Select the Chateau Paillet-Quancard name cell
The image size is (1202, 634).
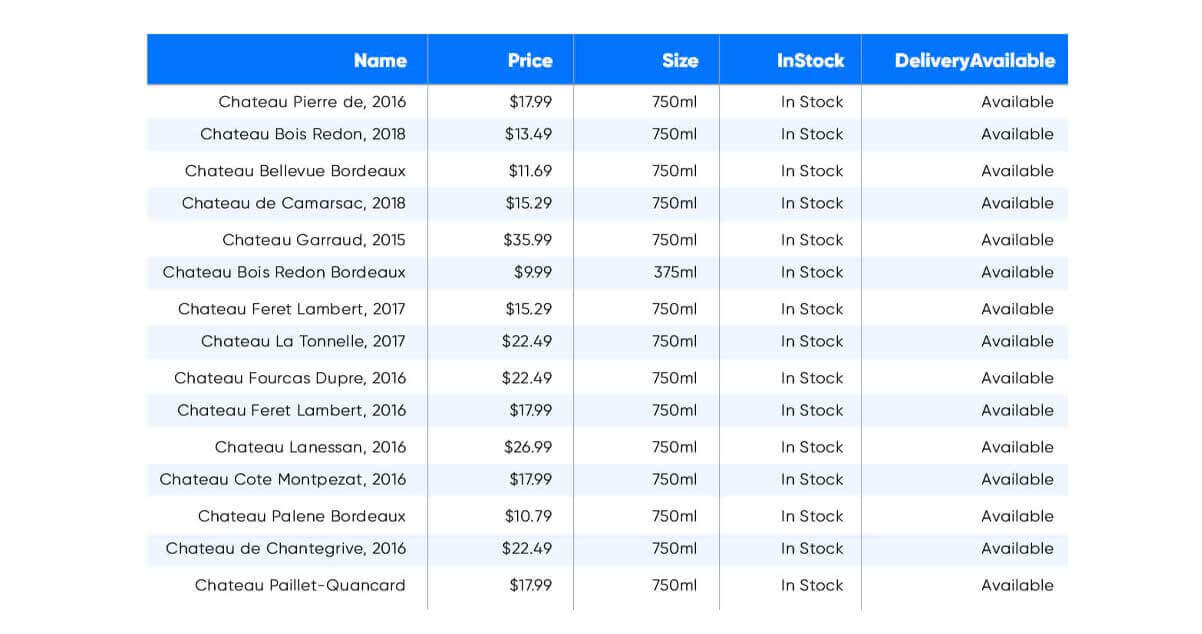300,585
